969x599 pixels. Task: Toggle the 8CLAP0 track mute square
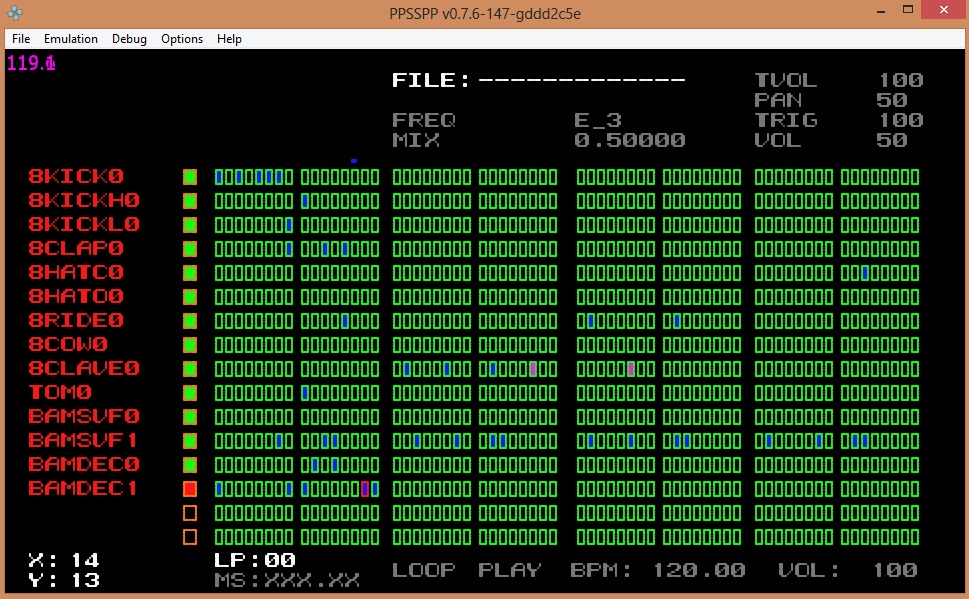pos(190,249)
